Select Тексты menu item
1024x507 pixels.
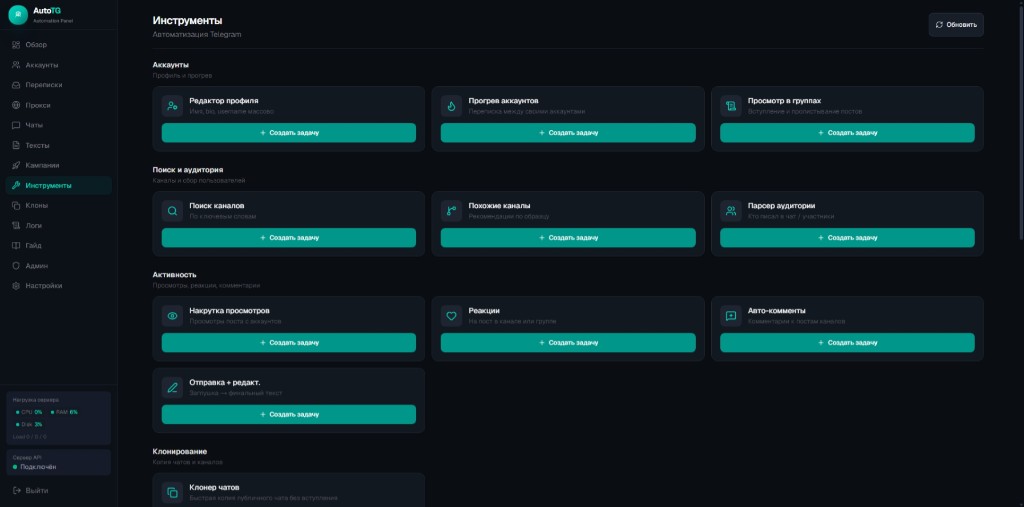tap(59, 146)
